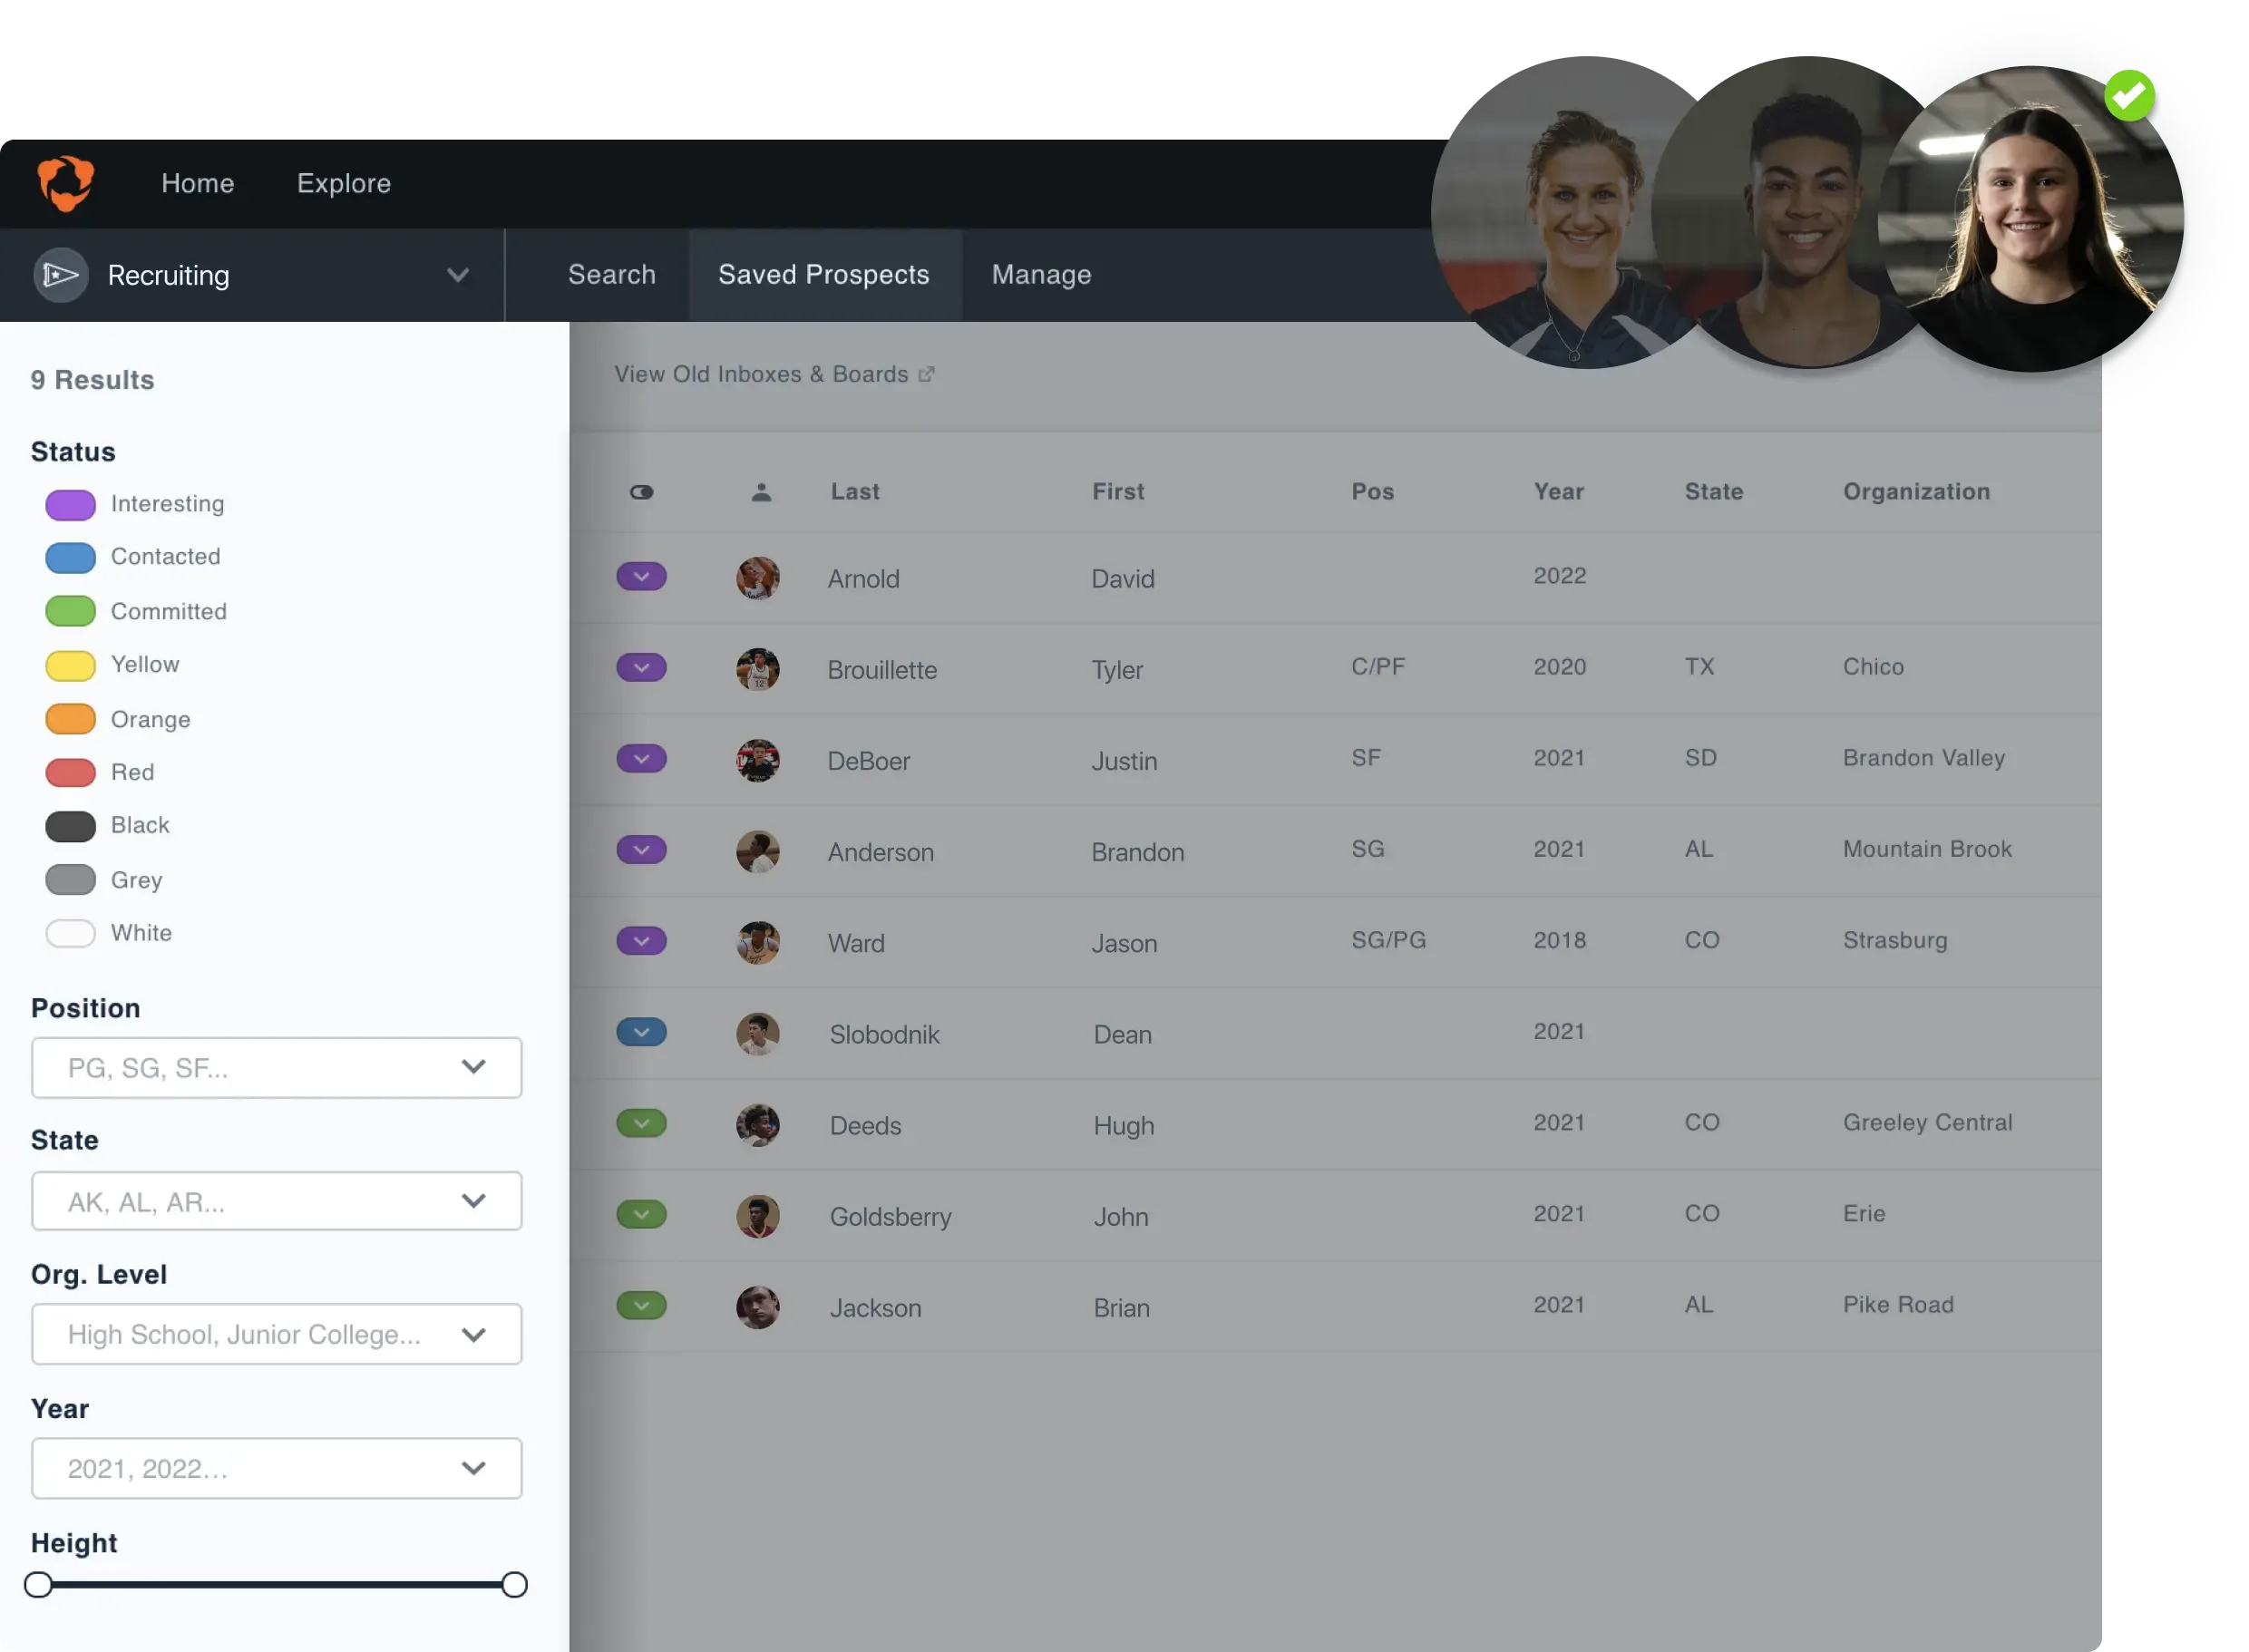Click the person column header icon
This screenshot has width=2249, height=1652.
[x=761, y=492]
